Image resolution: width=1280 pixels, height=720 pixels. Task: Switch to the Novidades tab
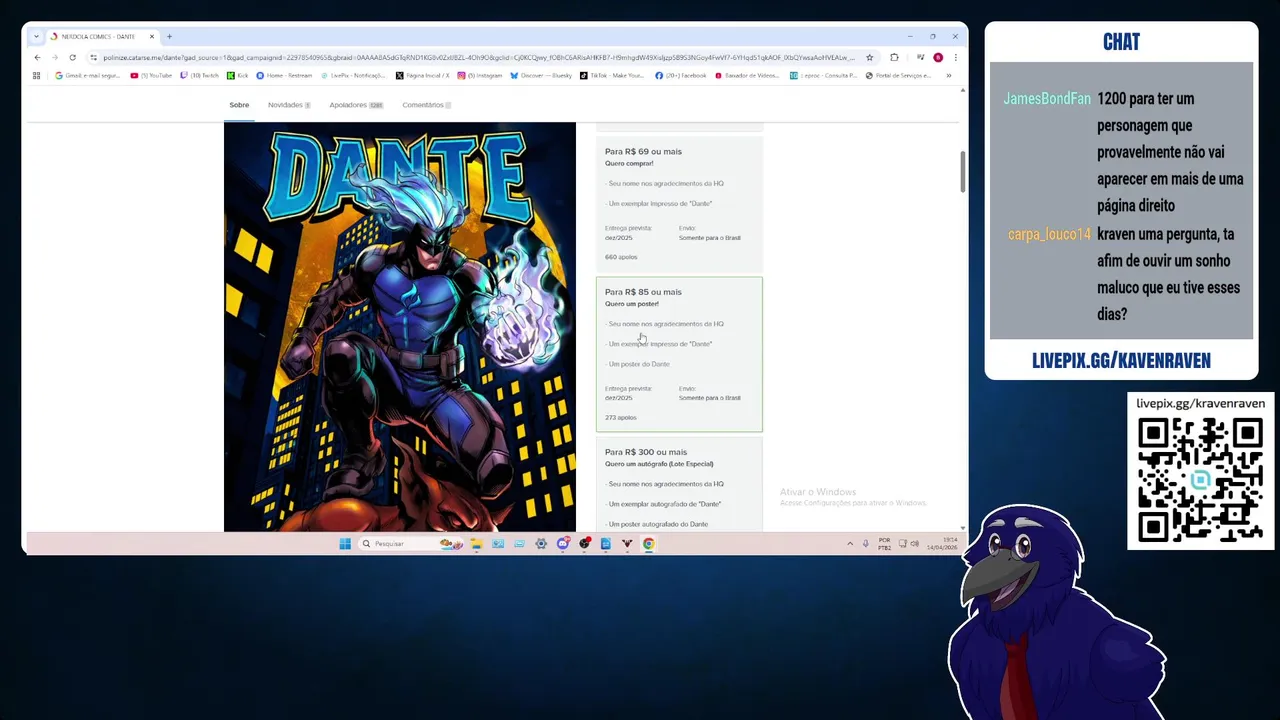[x=289, y=105]
